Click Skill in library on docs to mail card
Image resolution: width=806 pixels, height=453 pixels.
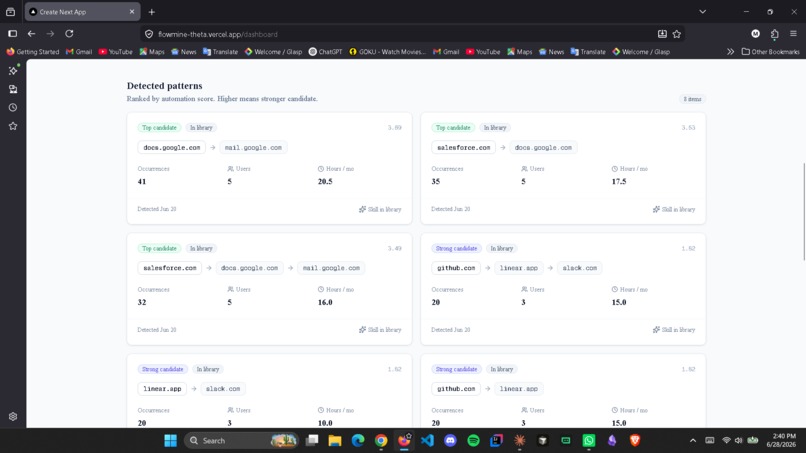click(380, 209)
